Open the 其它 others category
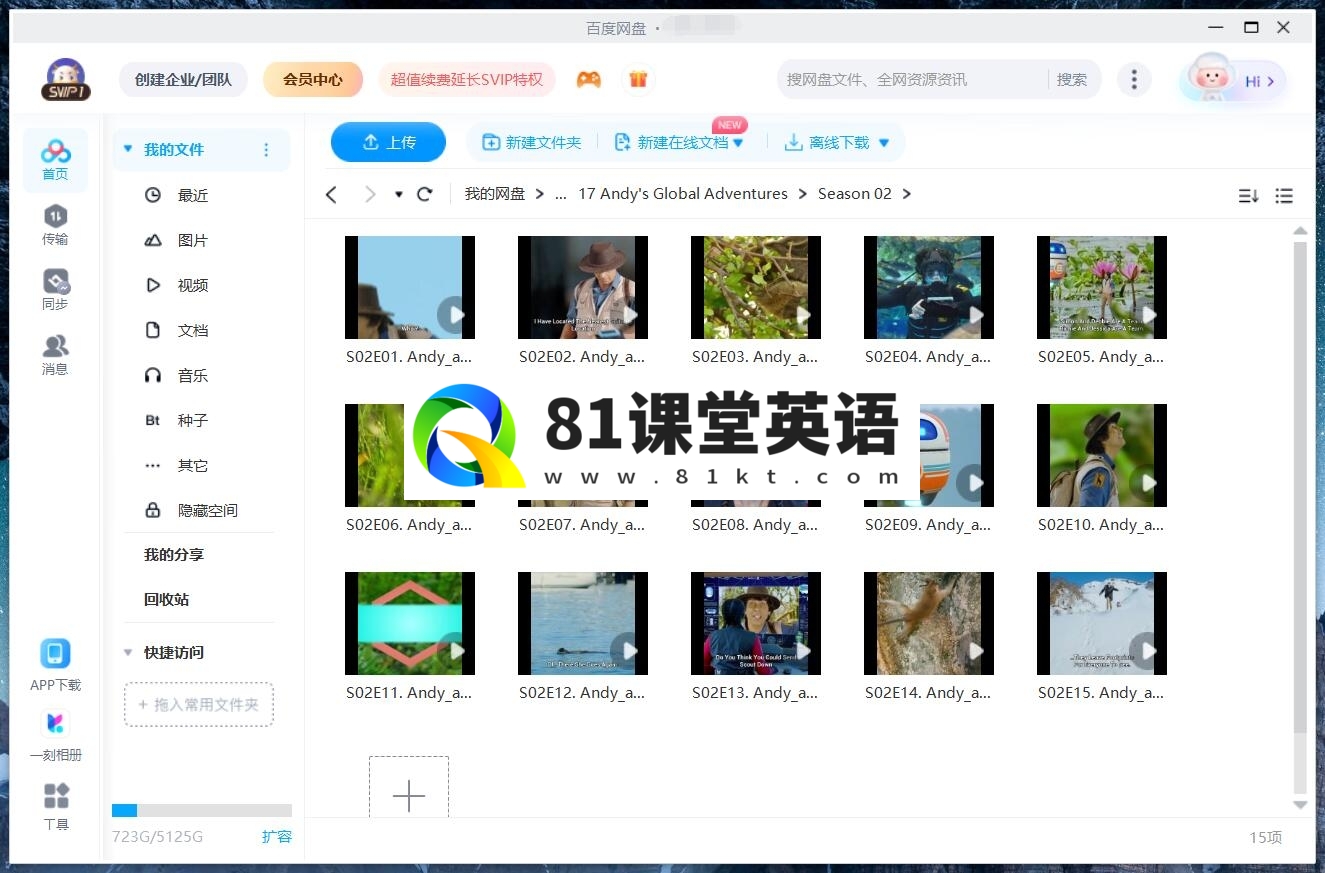Viewport: 1325px width, 873px height. click(x=193, y=465)
